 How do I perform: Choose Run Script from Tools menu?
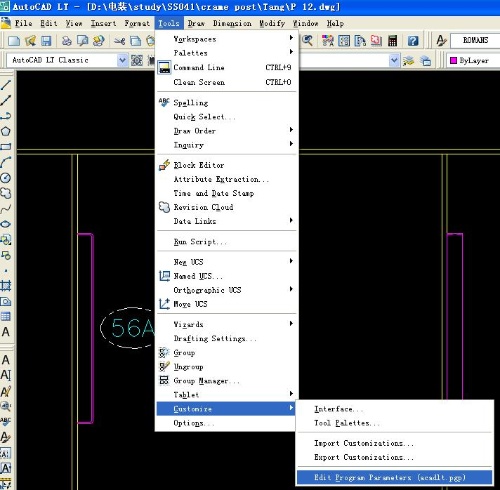227,242
